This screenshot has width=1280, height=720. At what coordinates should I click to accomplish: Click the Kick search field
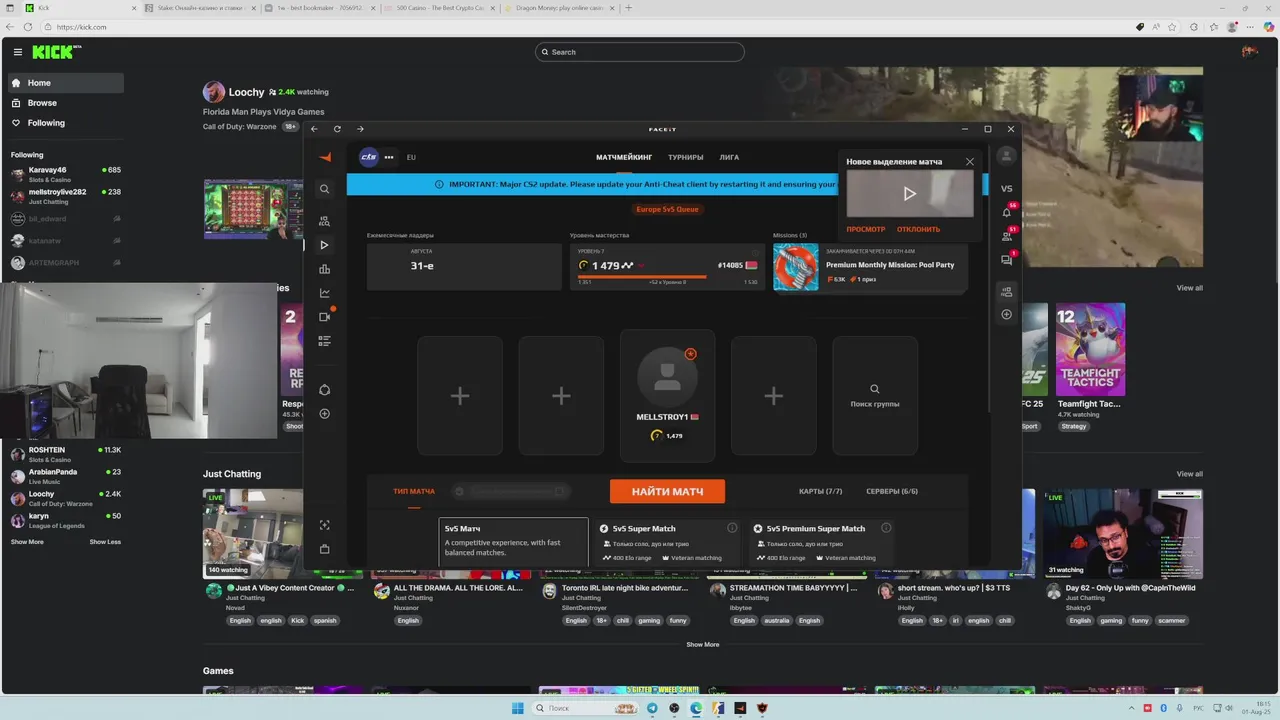pyautogui.click(x=640, y=52)
